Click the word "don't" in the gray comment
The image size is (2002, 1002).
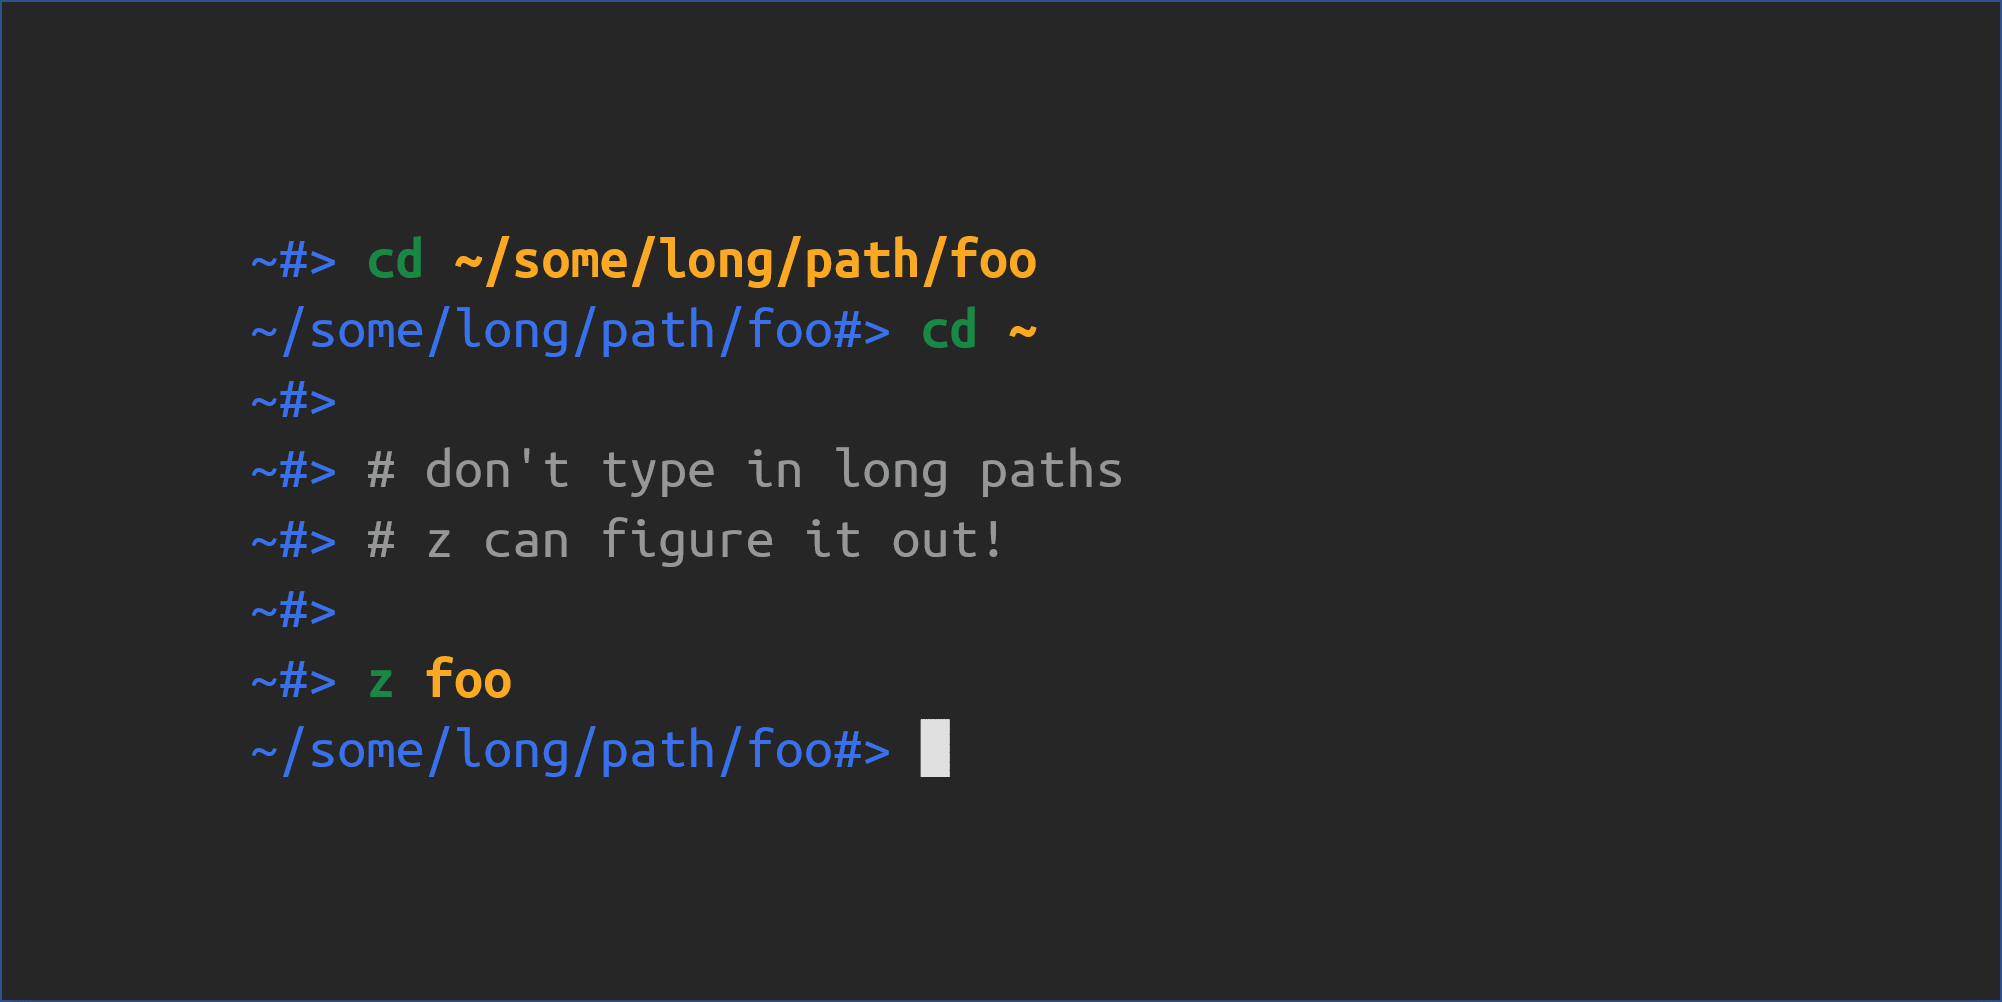[x=497, y=471]
